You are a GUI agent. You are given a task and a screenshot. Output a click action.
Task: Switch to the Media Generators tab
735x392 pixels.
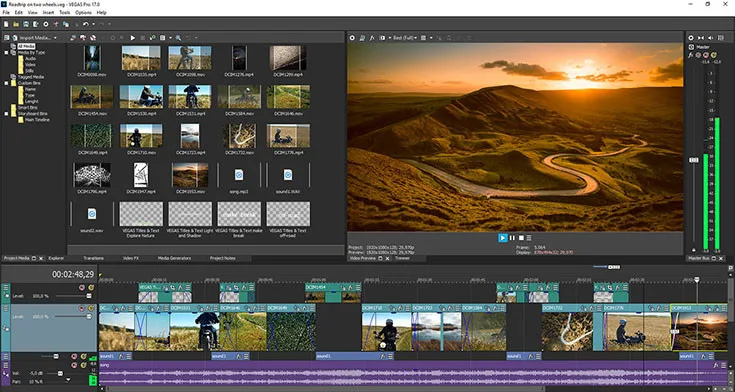pos(174,258)
